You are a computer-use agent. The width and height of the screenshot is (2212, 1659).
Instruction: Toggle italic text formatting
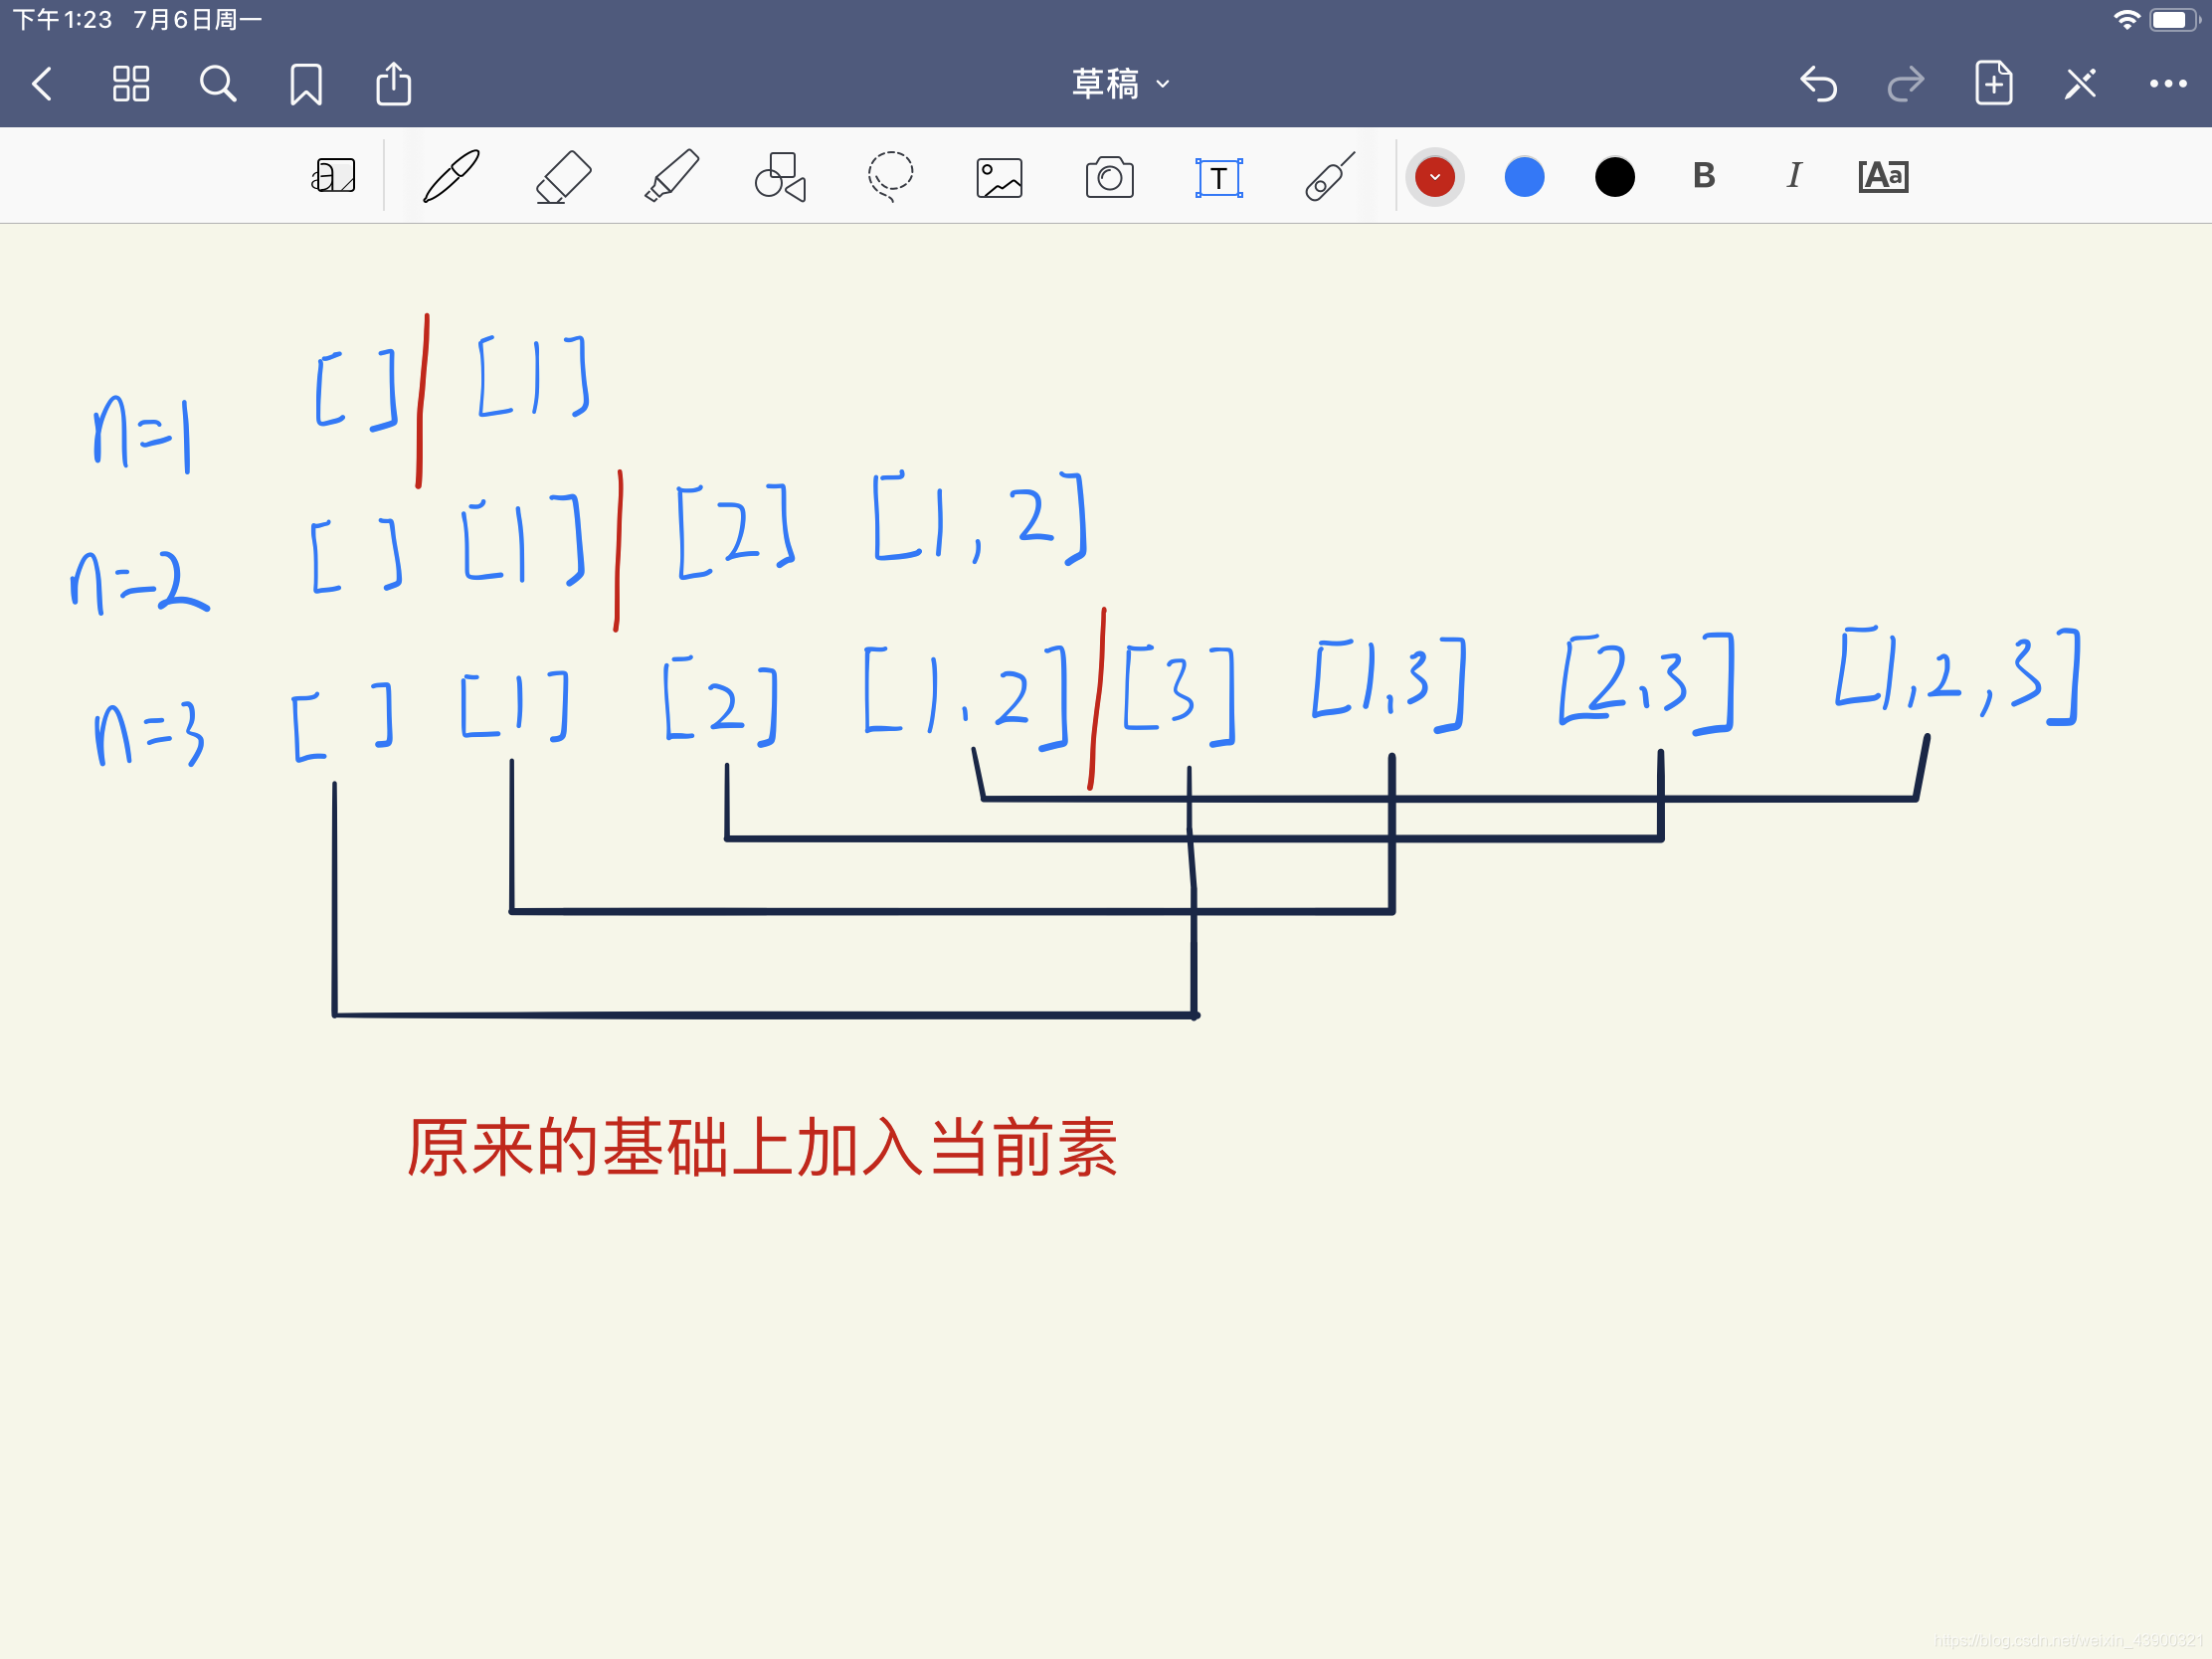tap(1794, 176)
